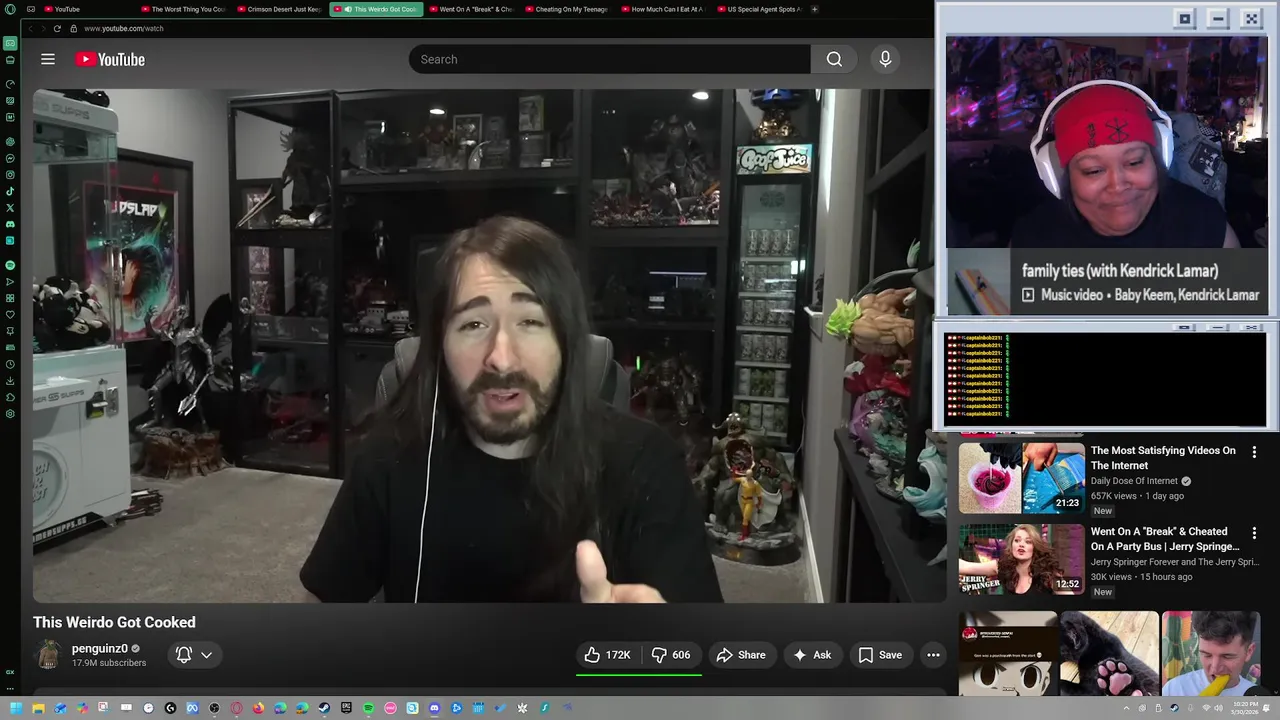Open ChatGPT icon in browser sidebar
This screenshot has height=720, width=1280.
click(x=10, y=141)
